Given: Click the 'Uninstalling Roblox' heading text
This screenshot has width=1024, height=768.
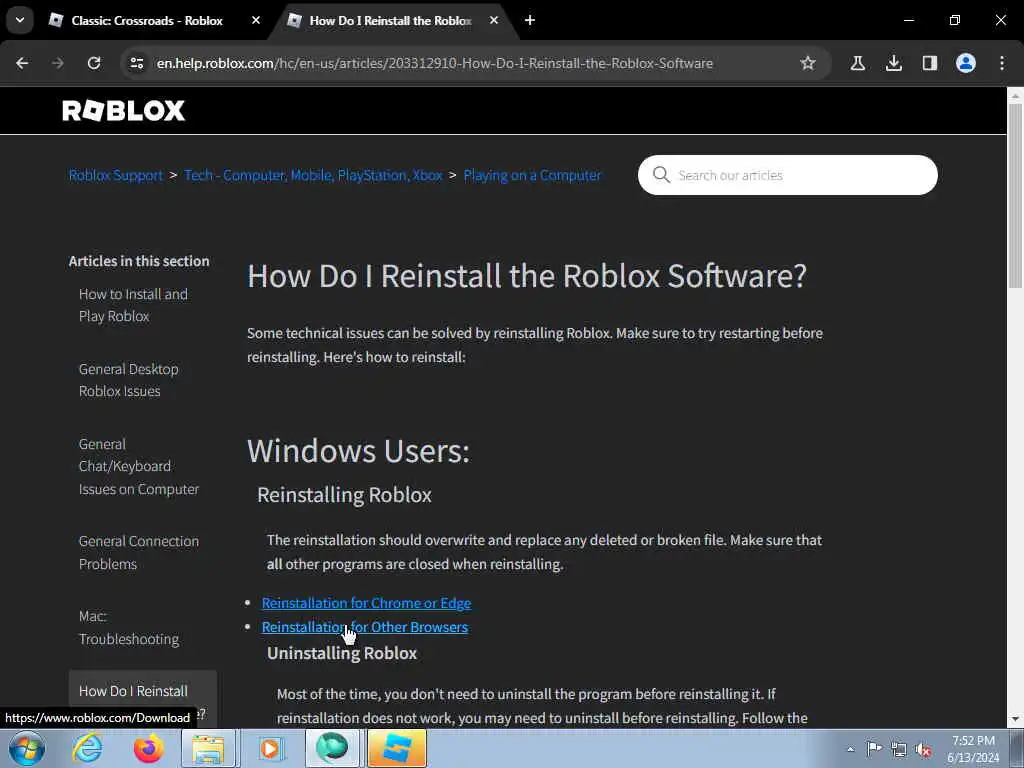Looking at the screenshot, I should click(x=342, y=653).
